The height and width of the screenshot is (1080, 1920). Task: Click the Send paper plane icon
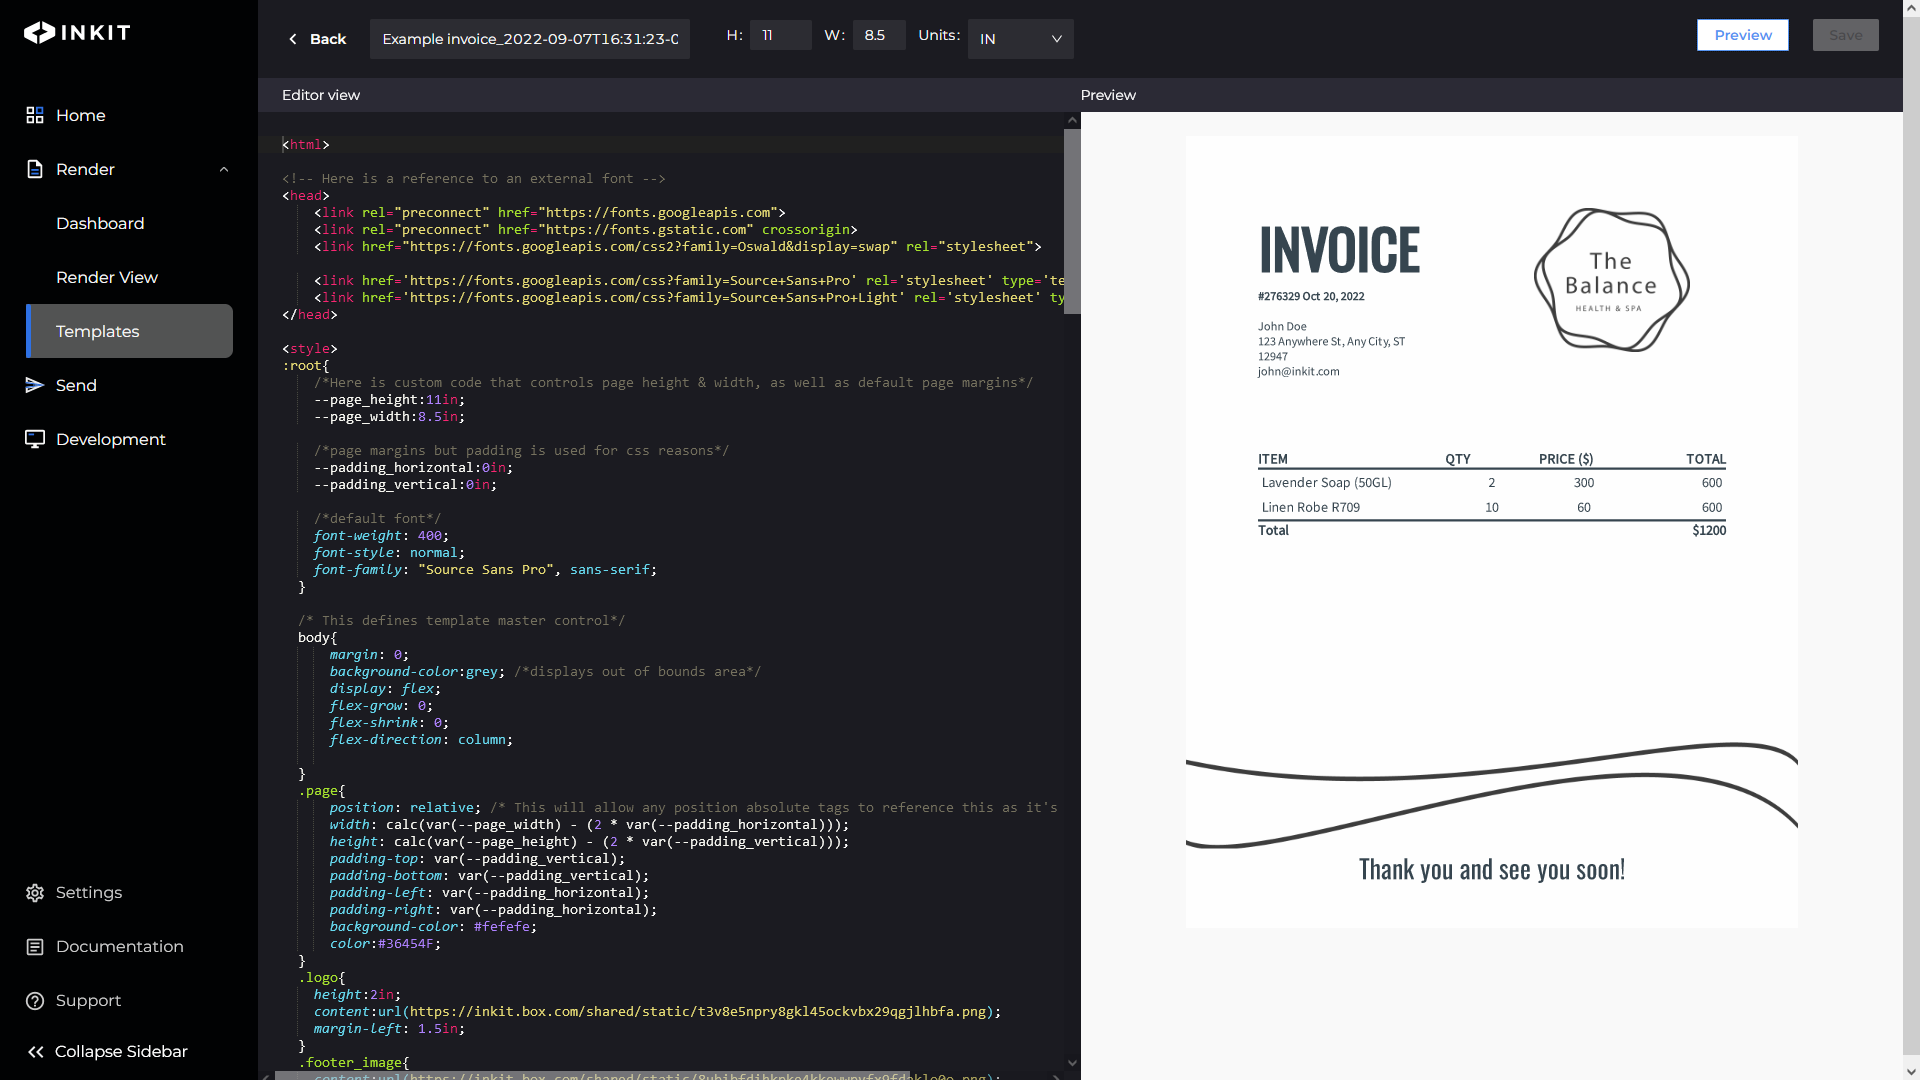[35, 385]
